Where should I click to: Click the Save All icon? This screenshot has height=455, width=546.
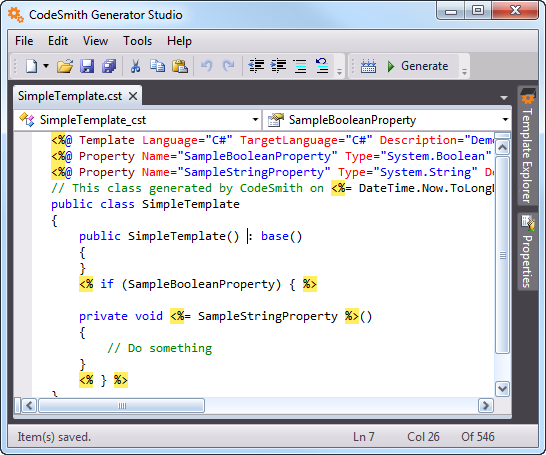point(109,66)
